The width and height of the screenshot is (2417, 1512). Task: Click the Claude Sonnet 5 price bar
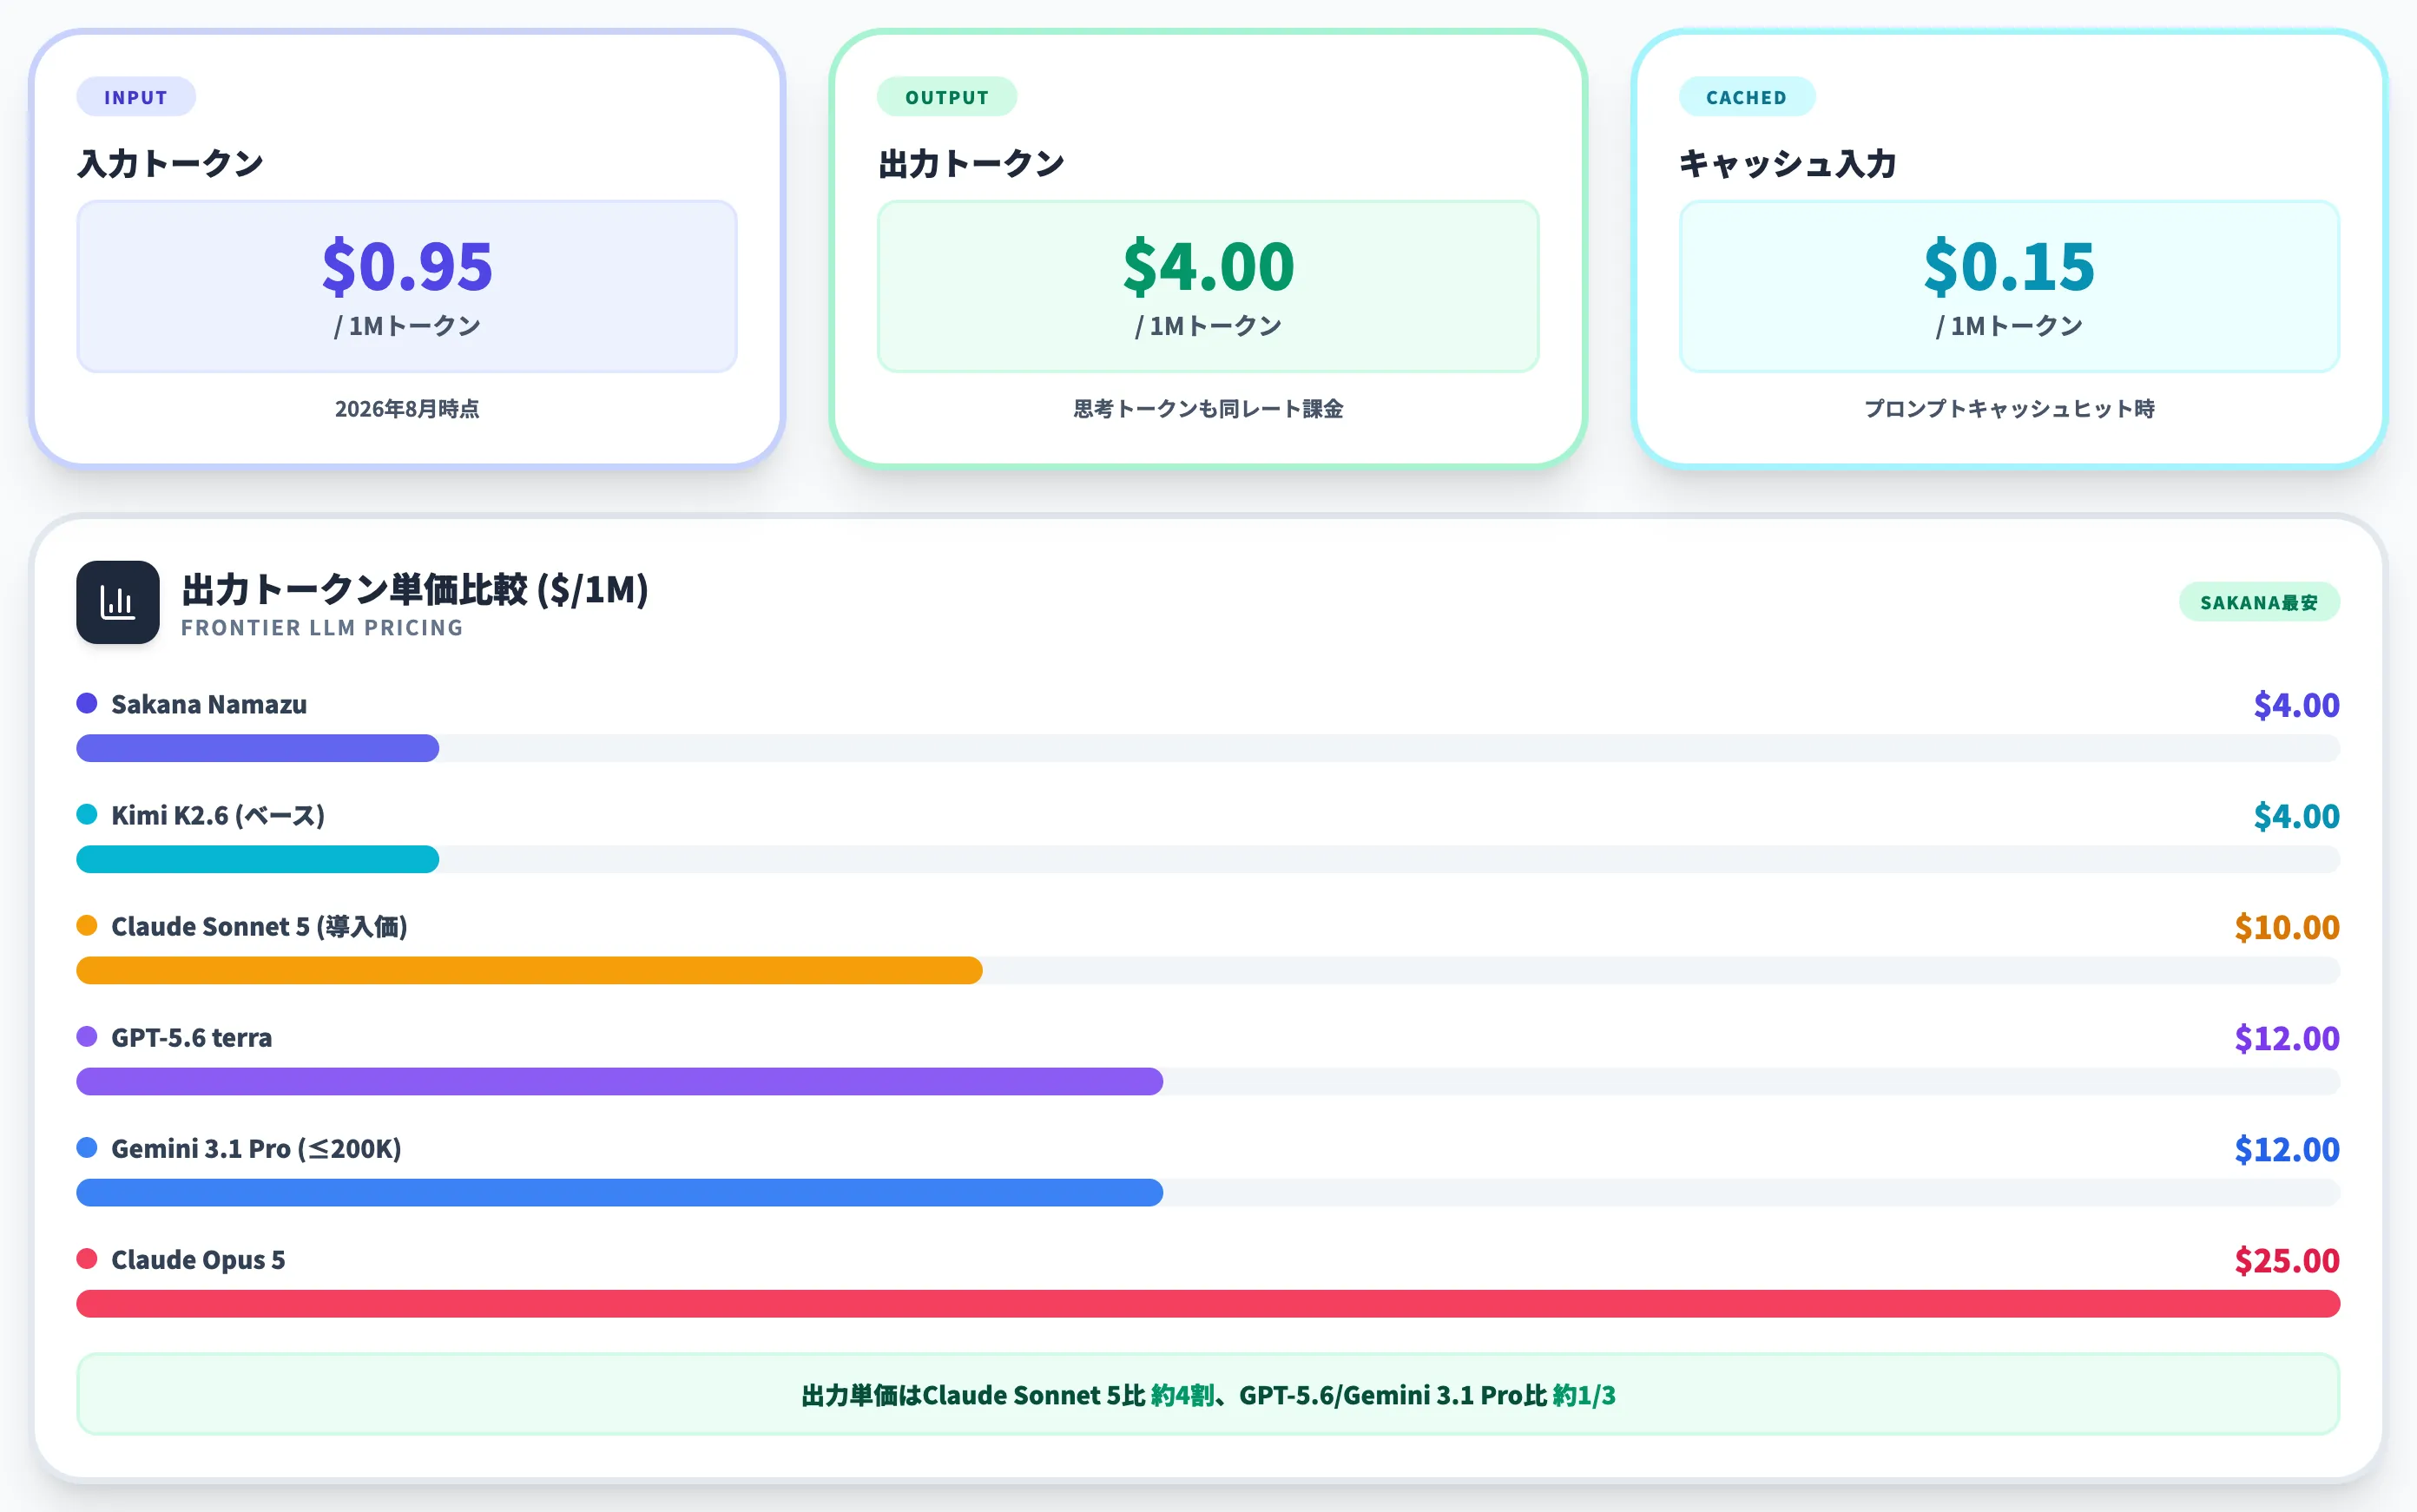point(529,970)
